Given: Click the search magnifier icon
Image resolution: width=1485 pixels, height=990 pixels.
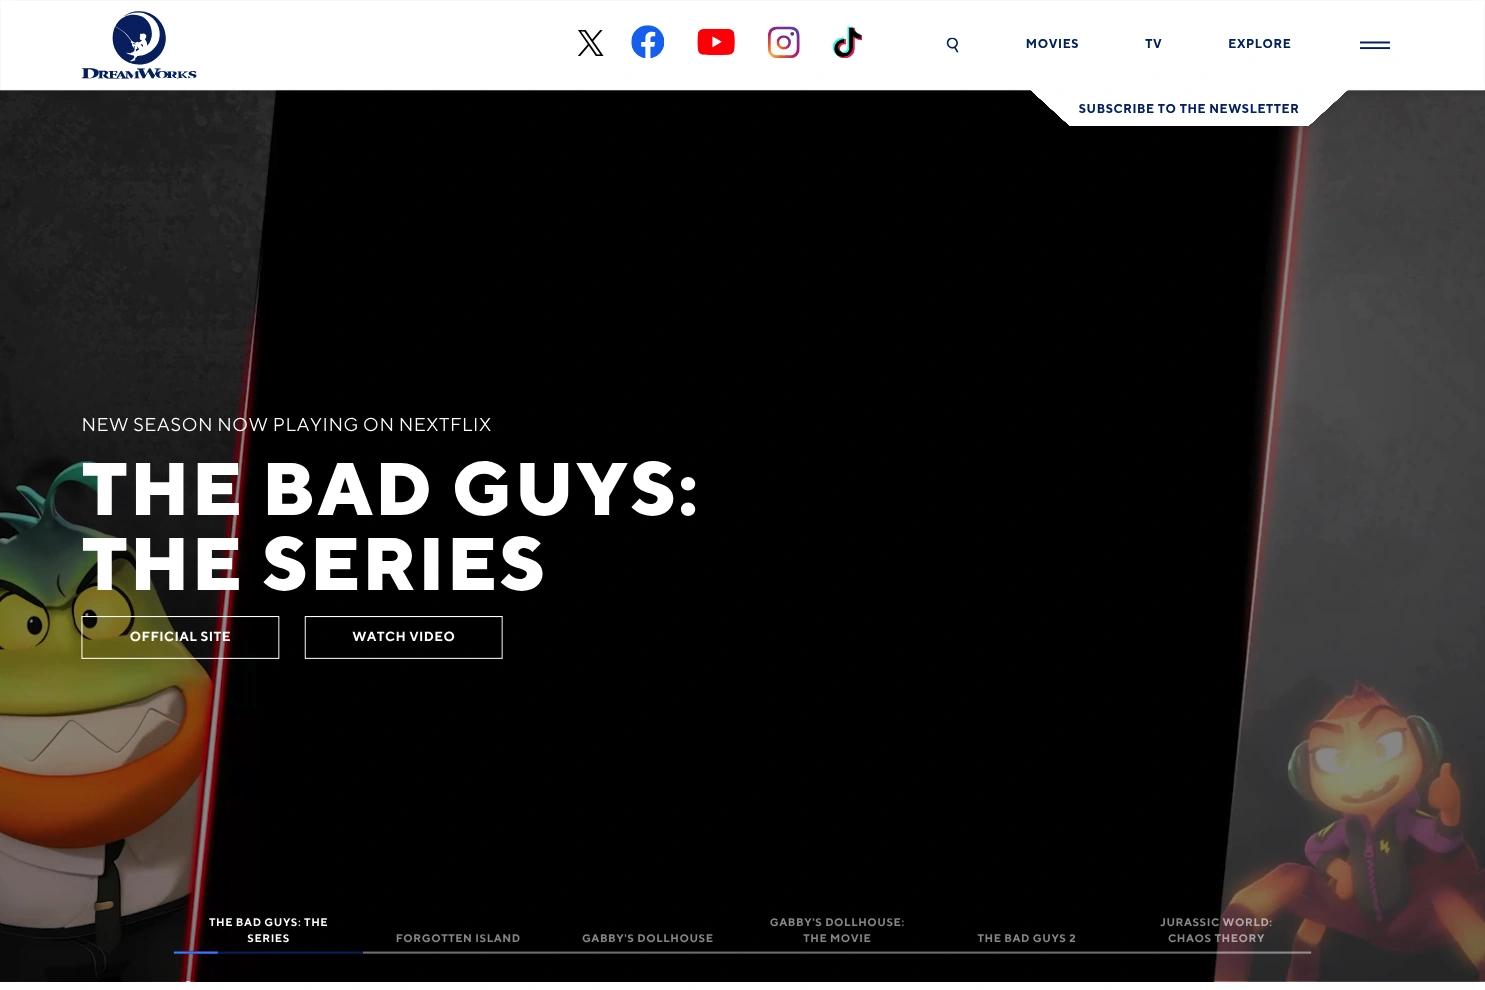Looking at the screenshot, I should click(952, 44).
